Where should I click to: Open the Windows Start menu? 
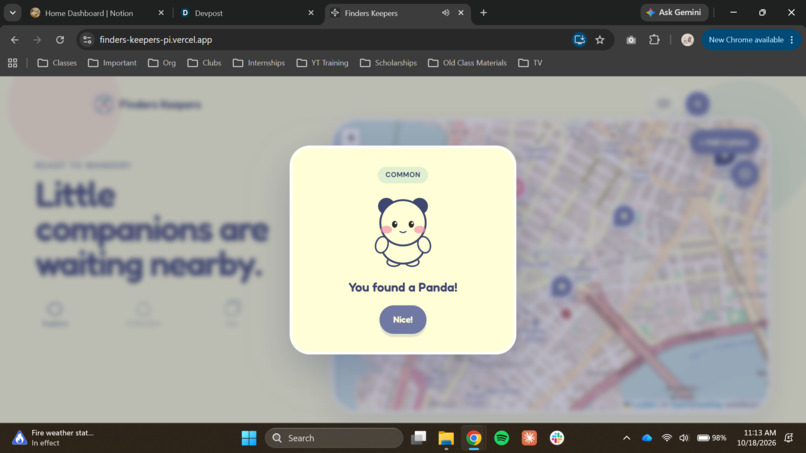pos(249,438)
